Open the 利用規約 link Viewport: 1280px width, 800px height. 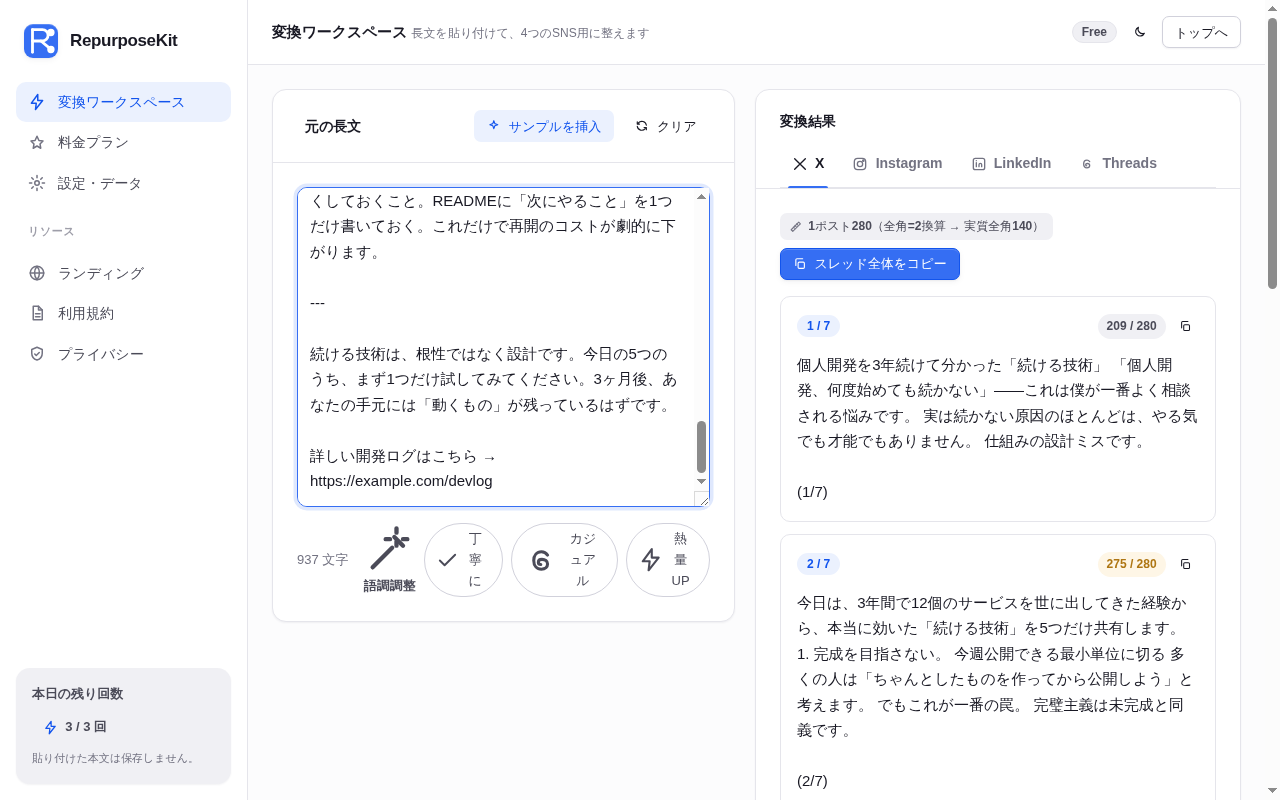[x=123, y=314]
